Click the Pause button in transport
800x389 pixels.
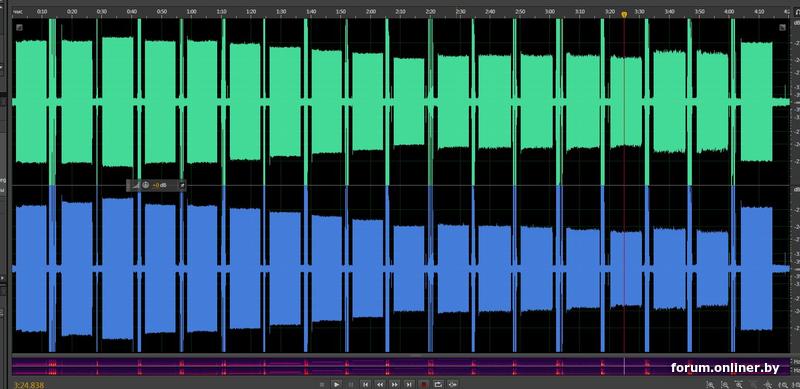click(351, 384)
